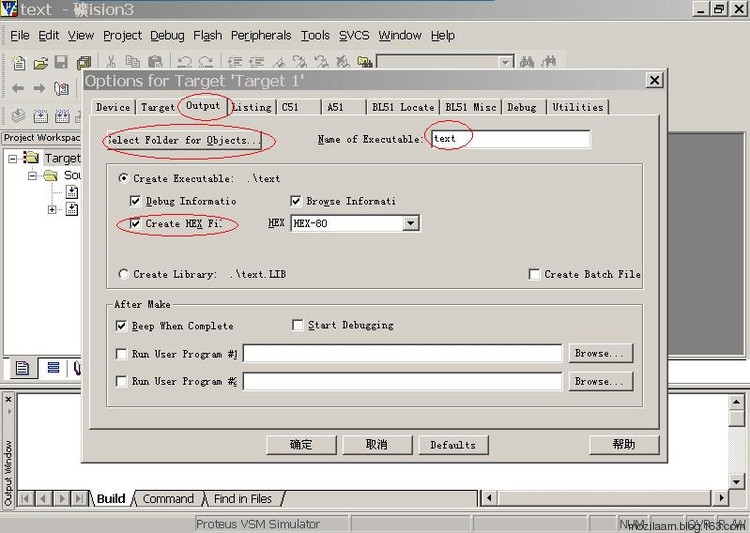Open the Files tab icon in Project Workspace
750x533 pixels.
[22, 368]
